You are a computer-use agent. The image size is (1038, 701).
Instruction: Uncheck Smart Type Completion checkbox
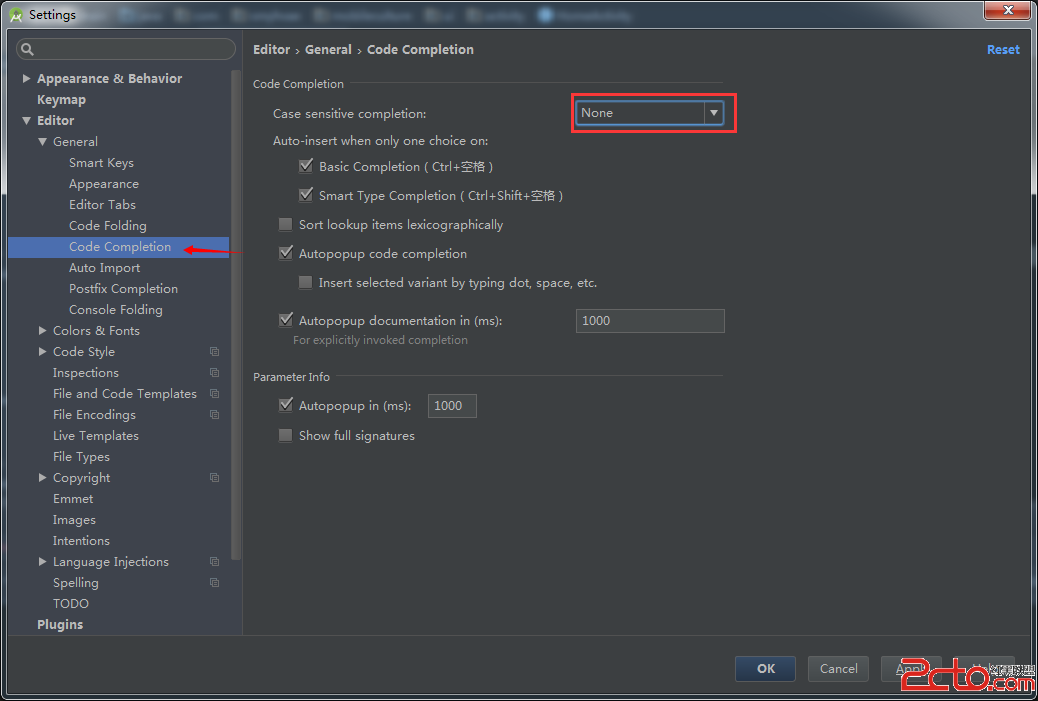point(306,195)
